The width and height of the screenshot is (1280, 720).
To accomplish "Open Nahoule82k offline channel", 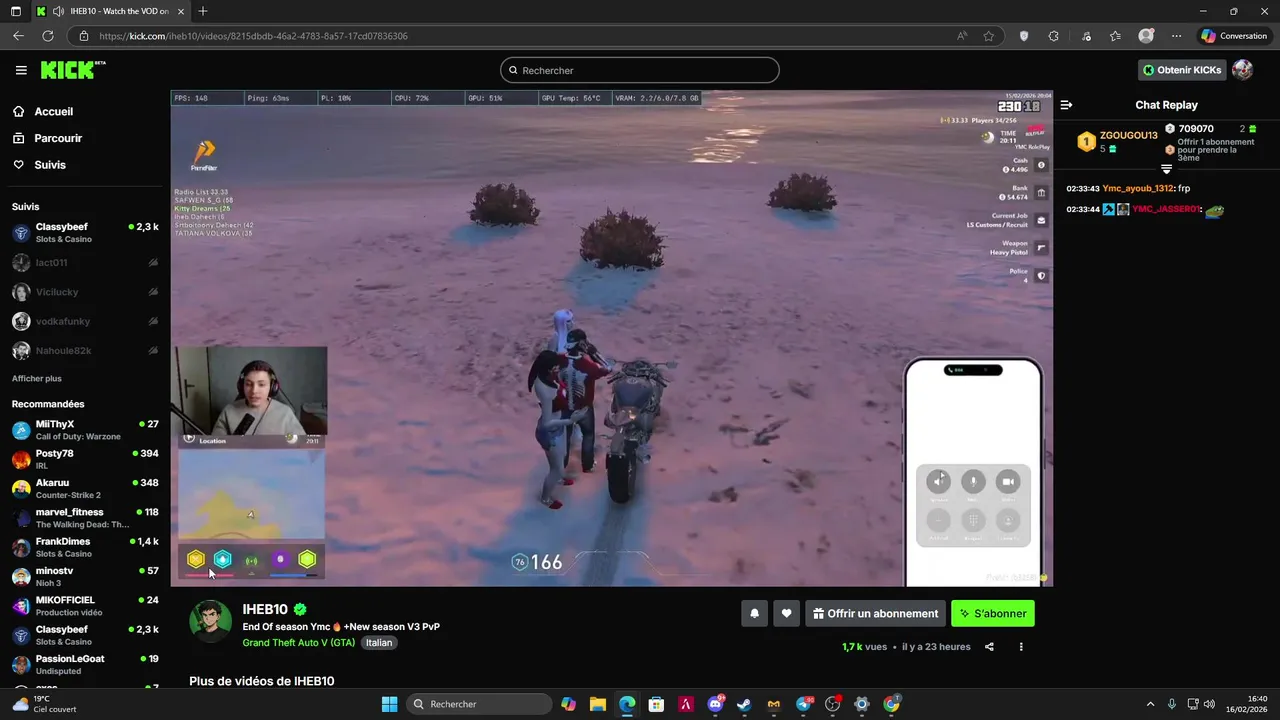I will 85,351.
